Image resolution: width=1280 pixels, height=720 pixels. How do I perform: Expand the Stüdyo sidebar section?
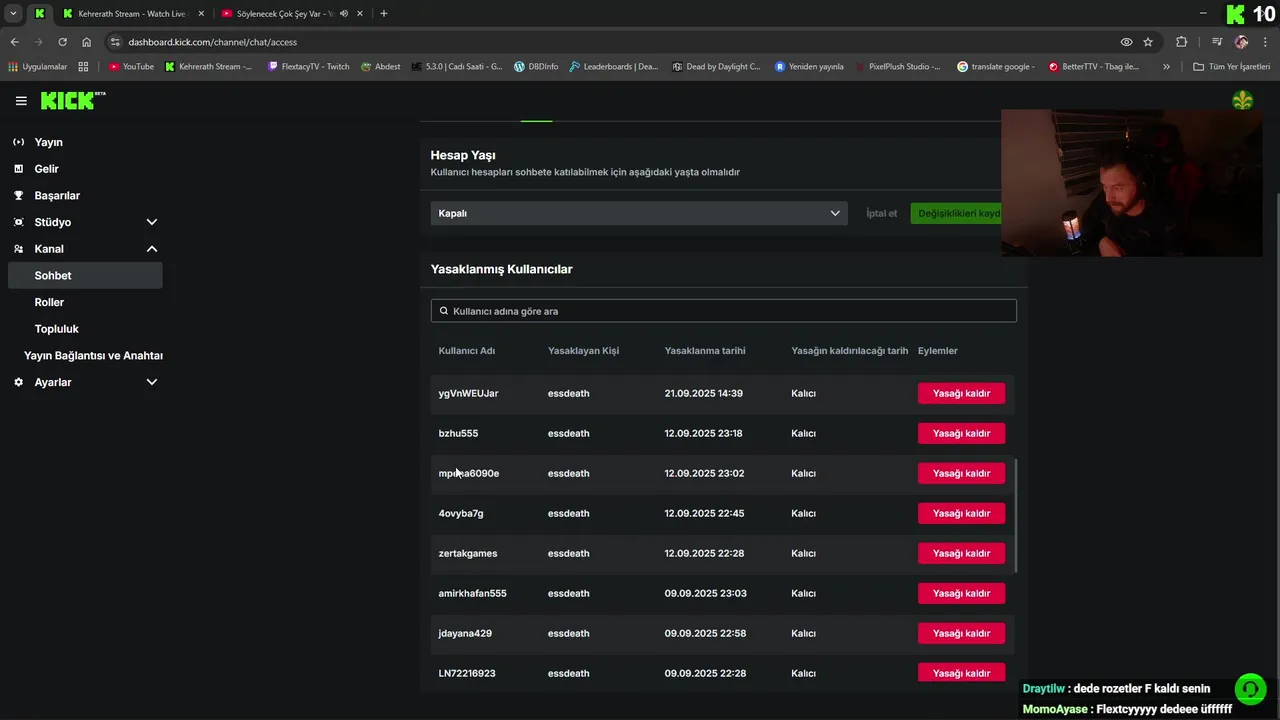(151, 222)
